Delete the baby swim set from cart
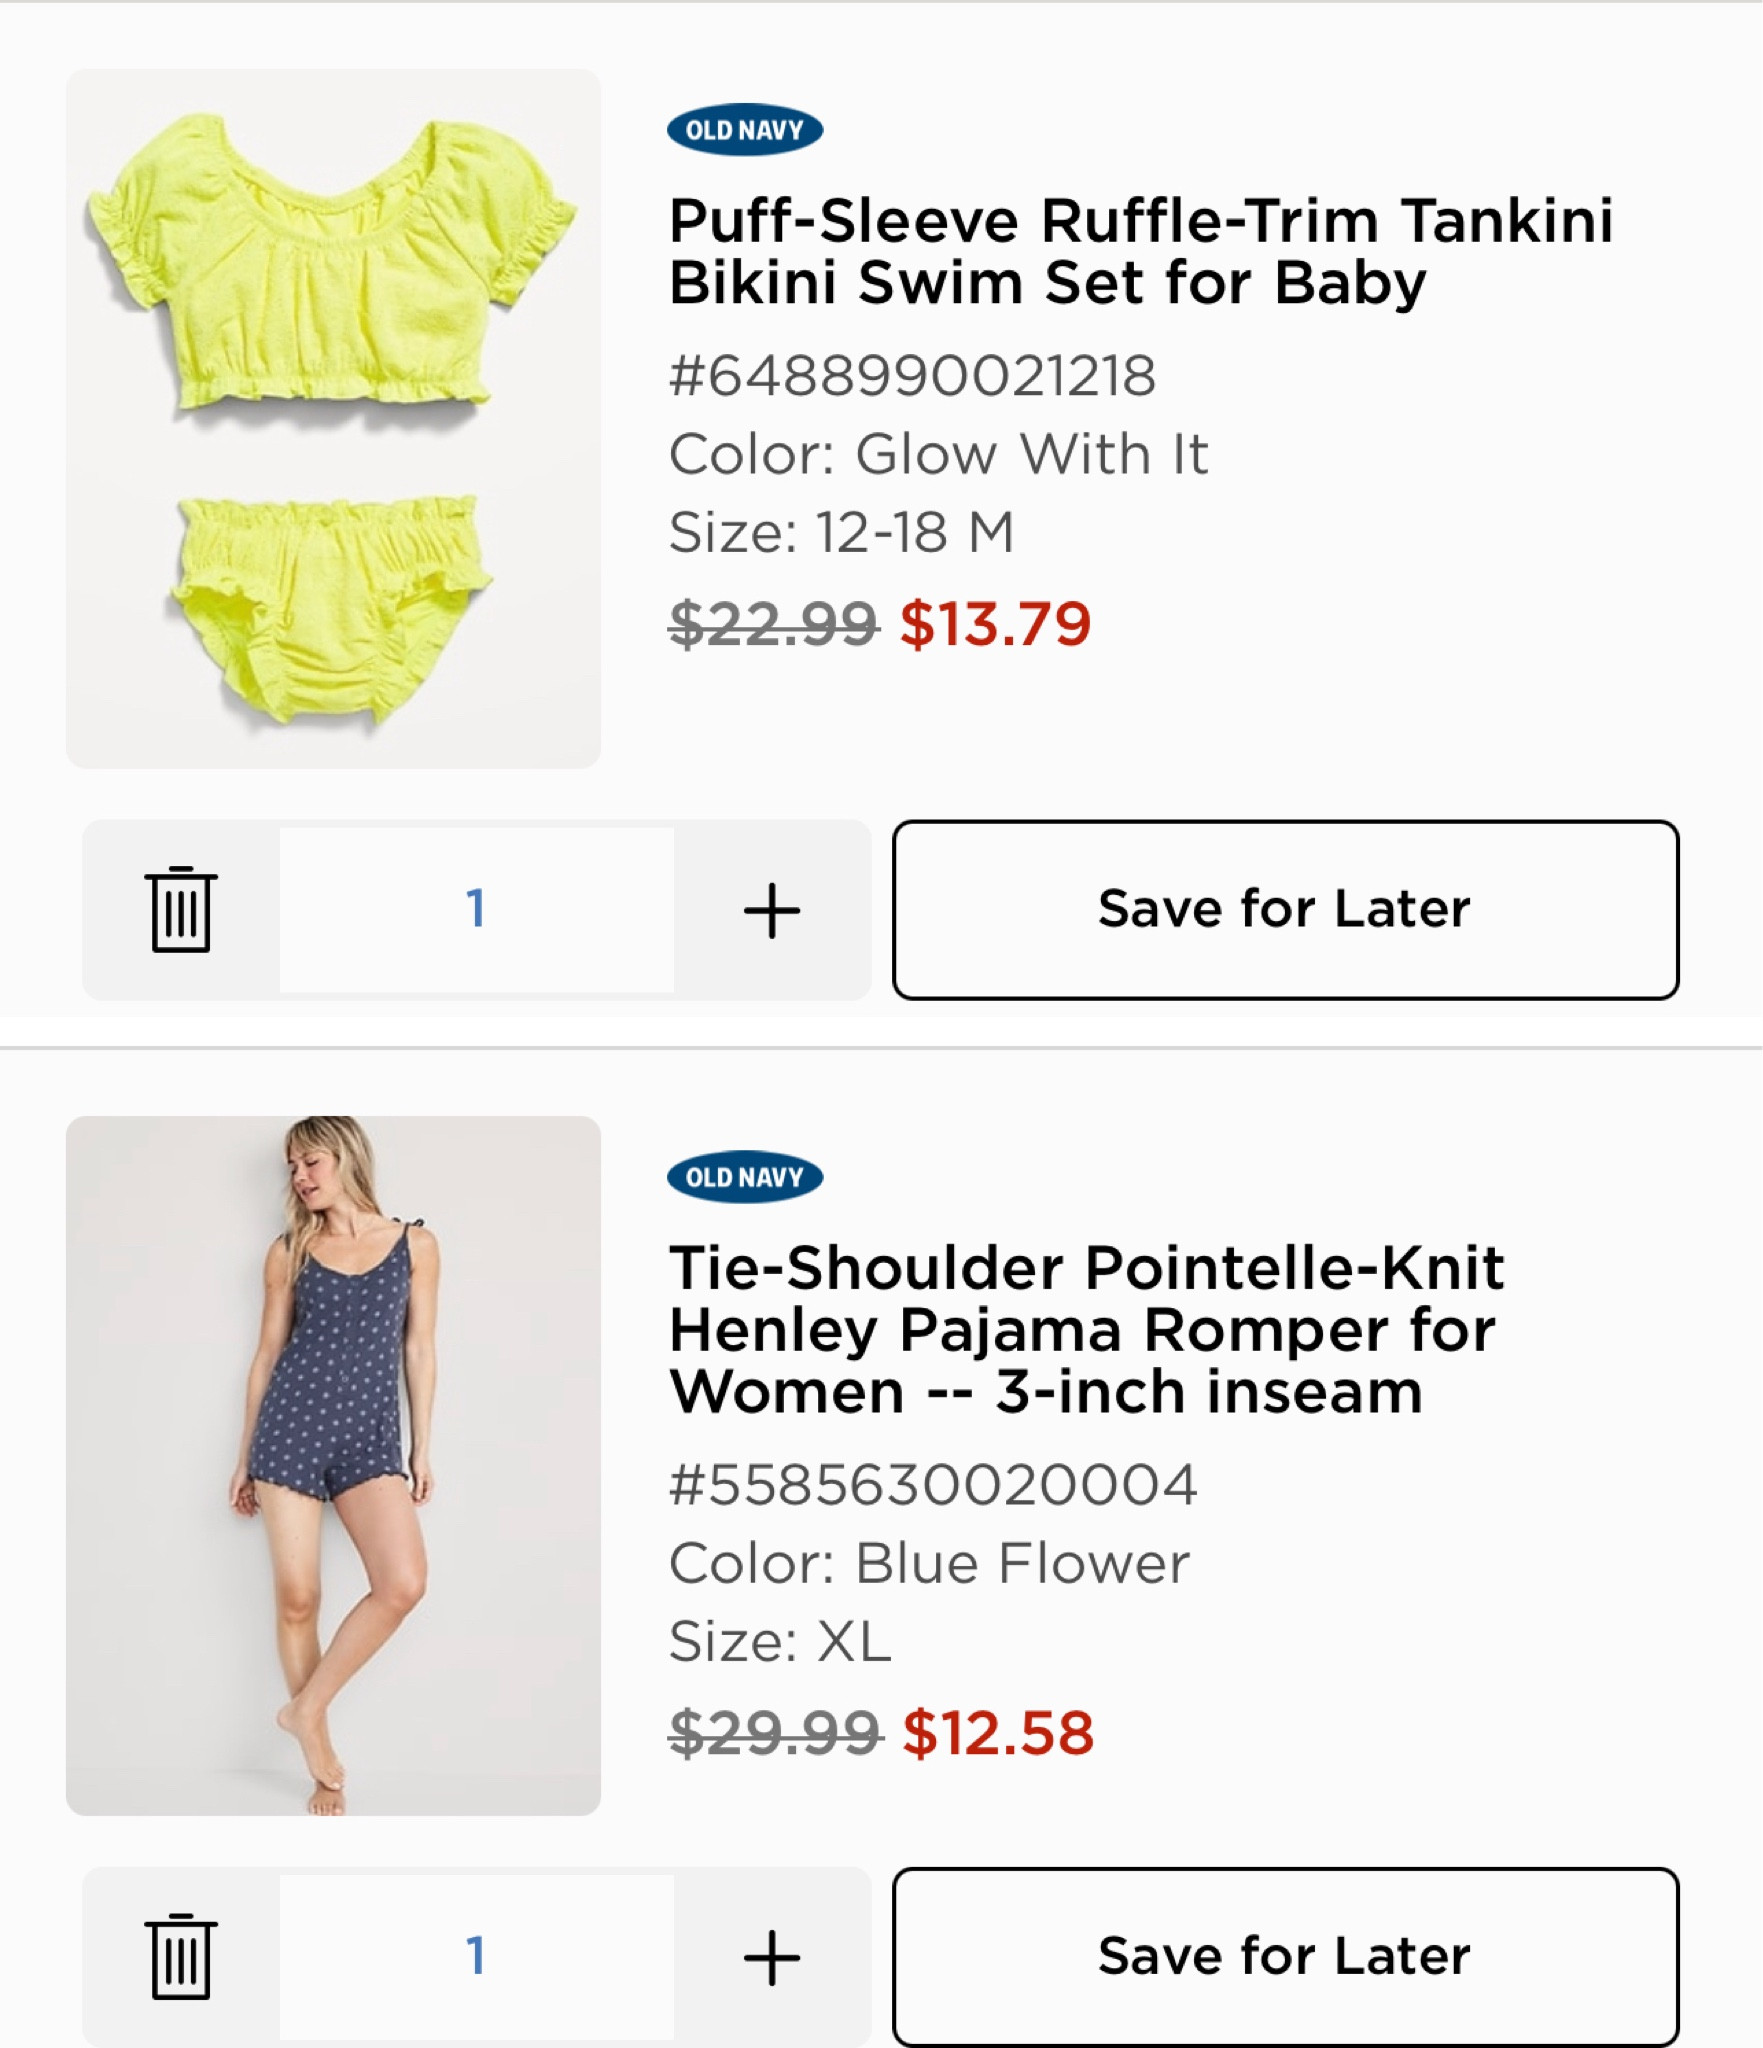The image size is (1763, 2048). (181, 909)
